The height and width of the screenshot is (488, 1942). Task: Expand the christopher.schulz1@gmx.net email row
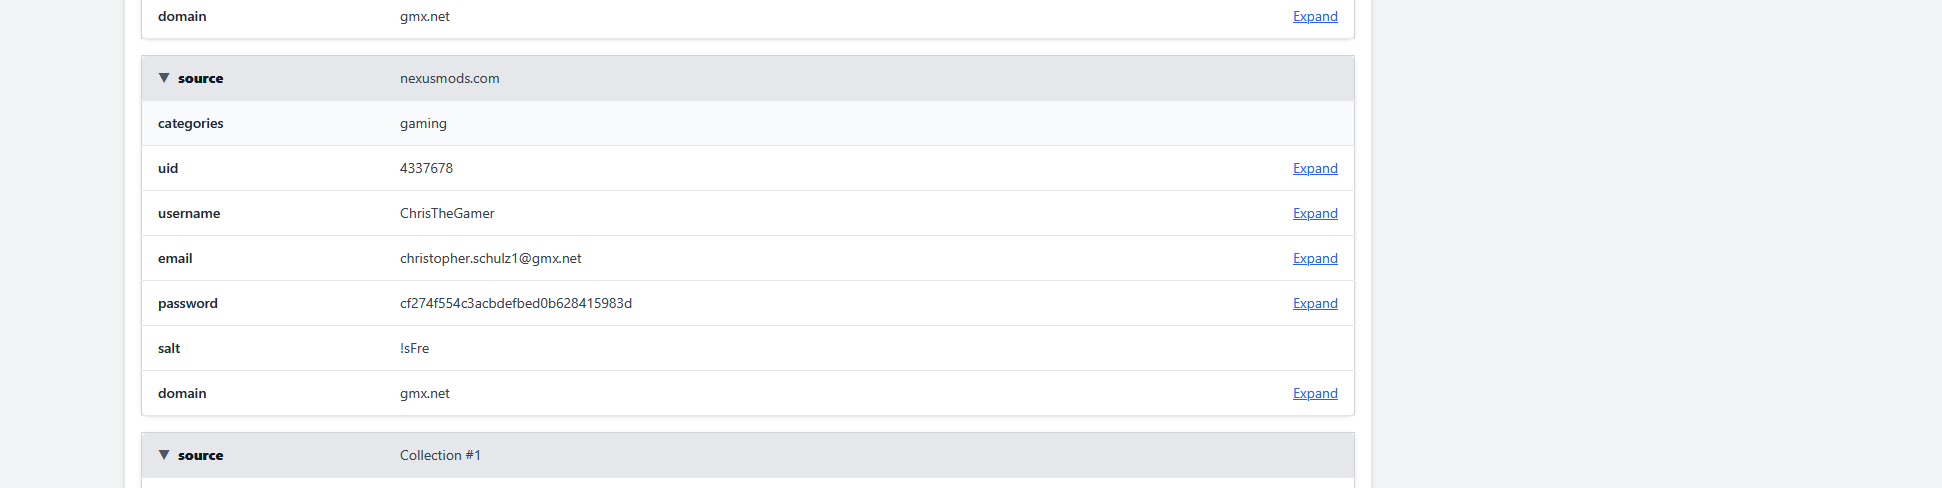coord(1314,258)
